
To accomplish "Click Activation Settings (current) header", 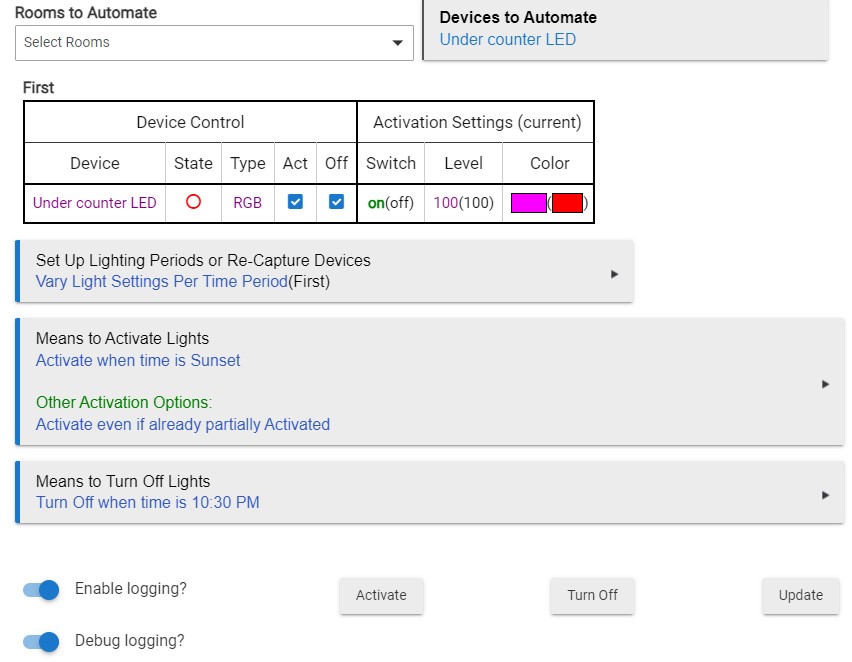I will 477,122.
